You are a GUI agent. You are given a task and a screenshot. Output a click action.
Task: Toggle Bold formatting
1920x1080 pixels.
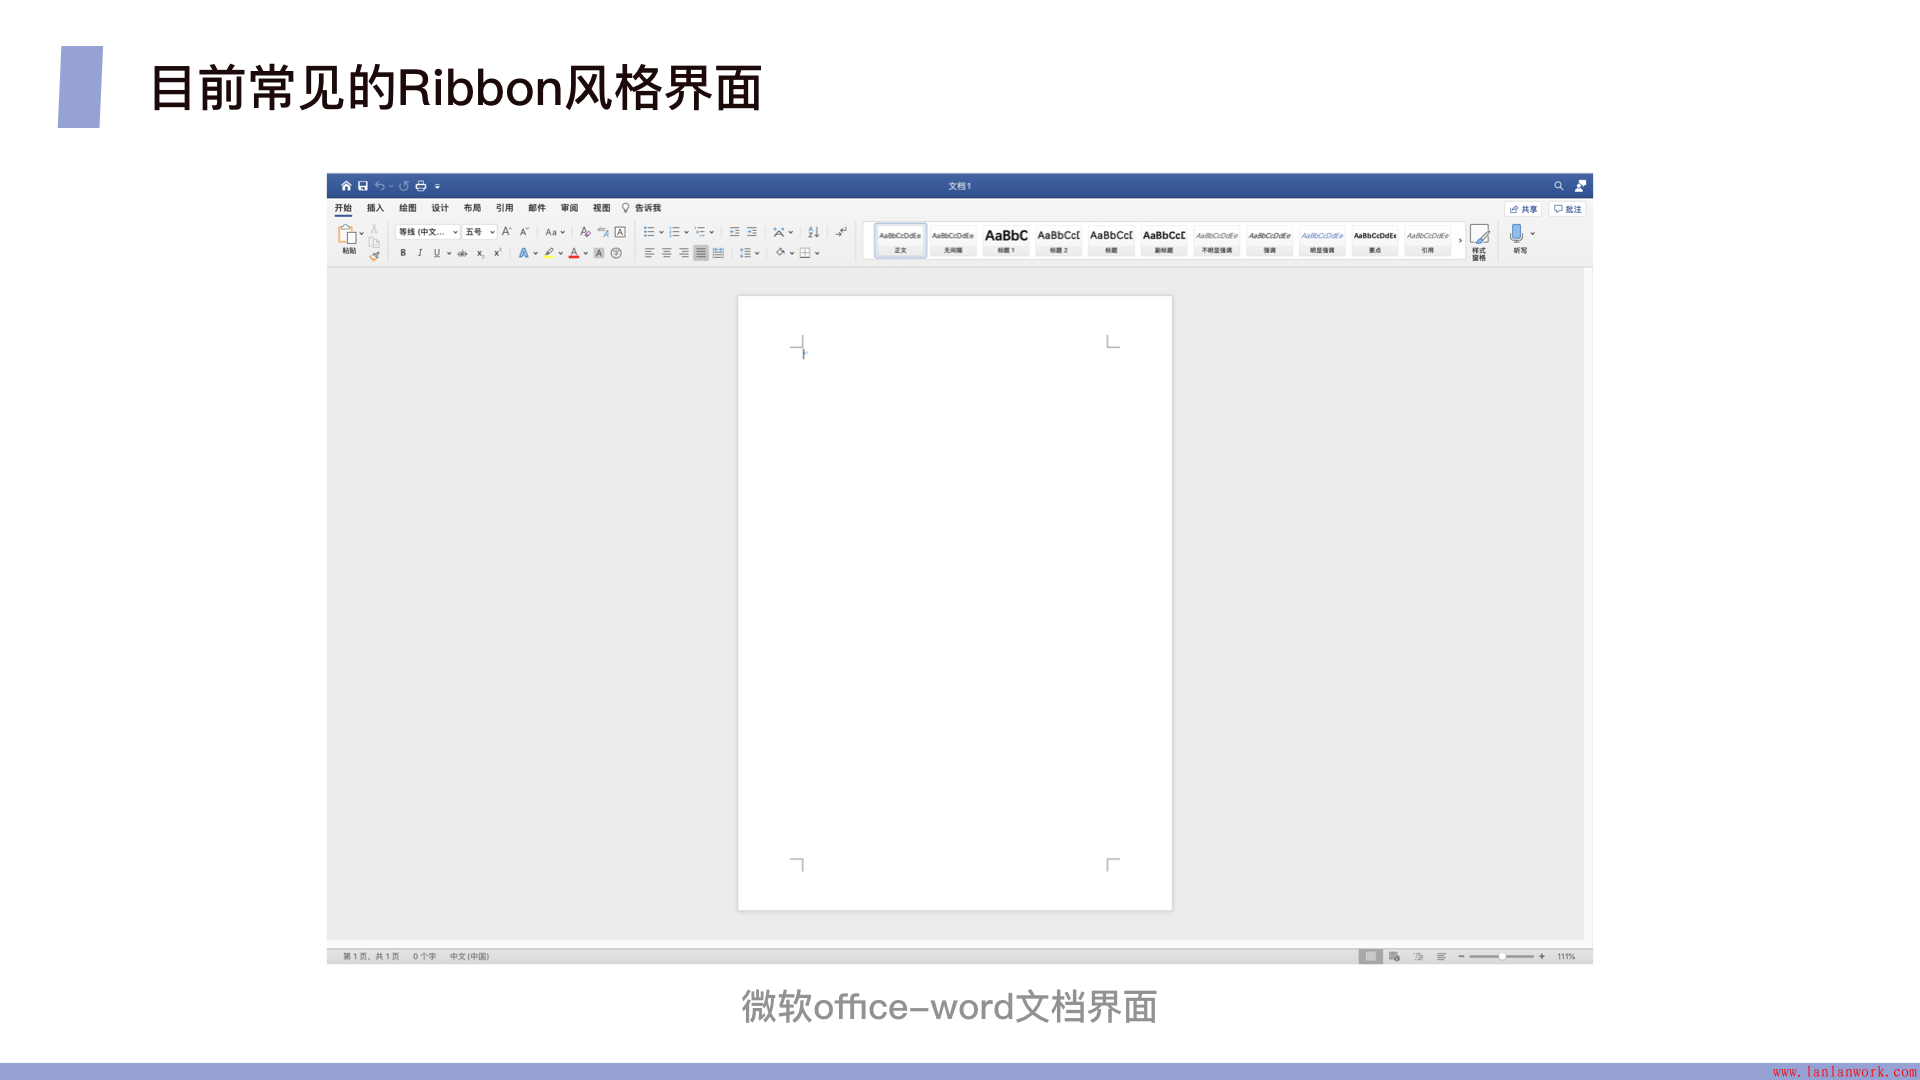pyautogui.click(x=403, y=253)
